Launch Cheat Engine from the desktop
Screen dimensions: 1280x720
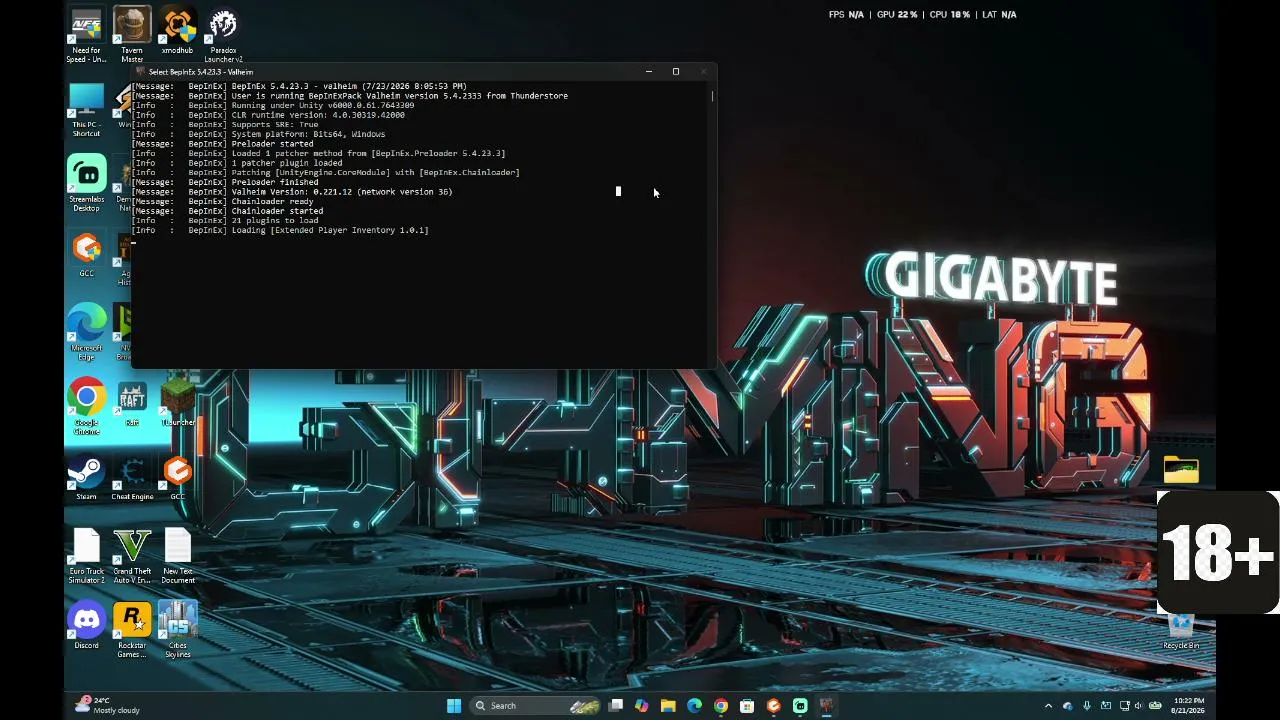coord(132,478)
